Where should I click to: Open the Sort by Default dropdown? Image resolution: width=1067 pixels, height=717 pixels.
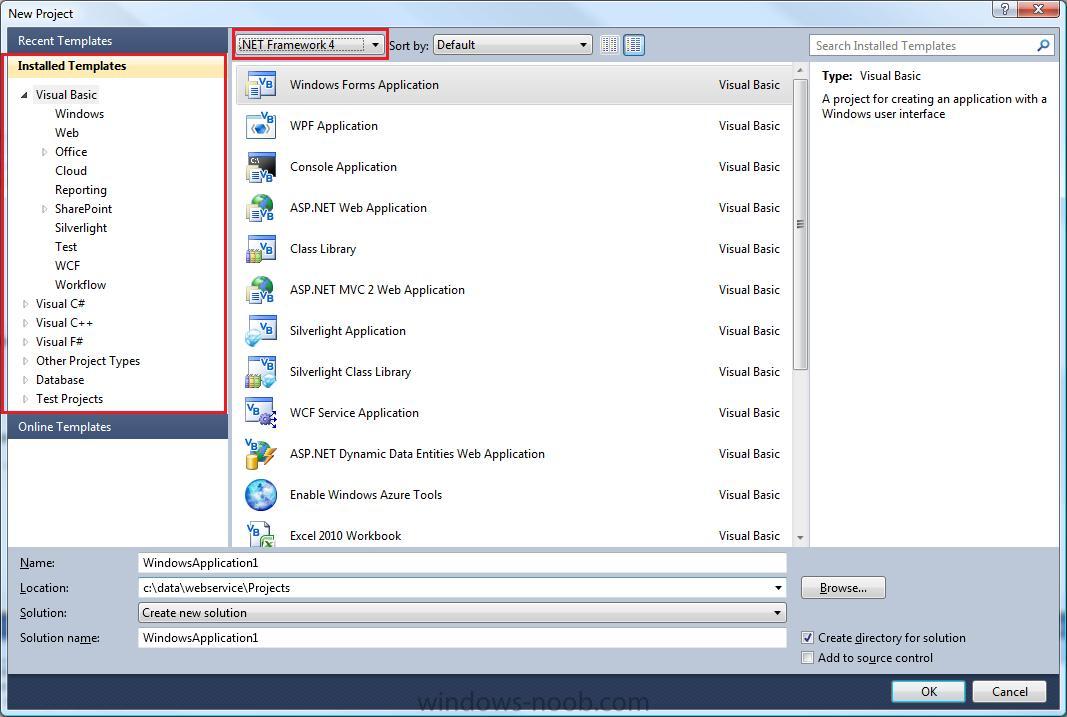[x=512, y=45]
